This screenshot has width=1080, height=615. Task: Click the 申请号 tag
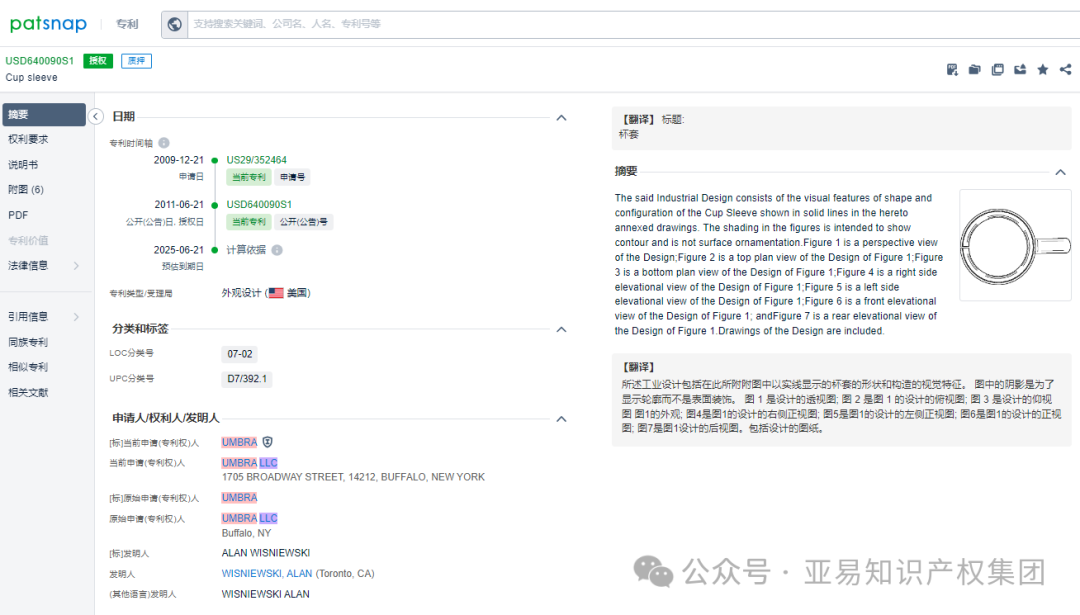click(292, 177)
